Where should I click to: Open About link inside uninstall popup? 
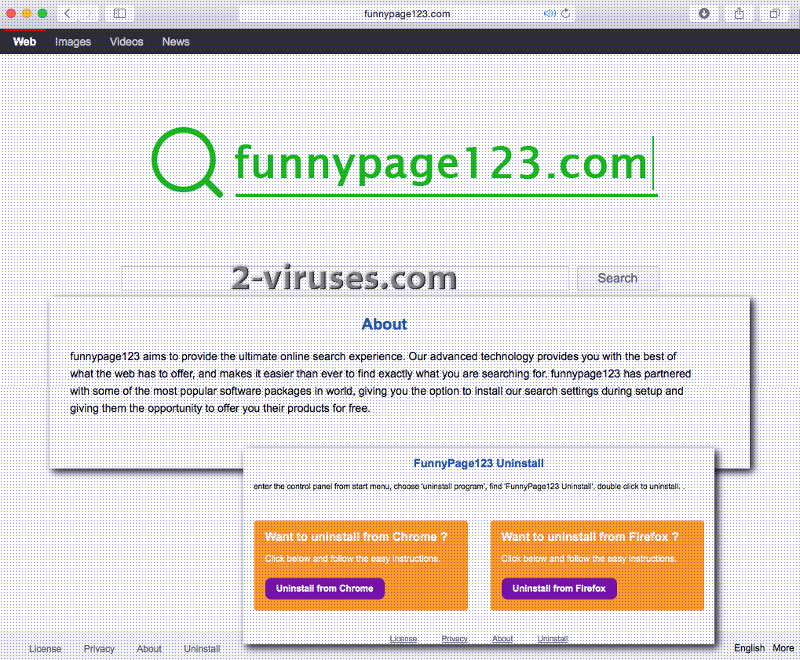(x=503, y=639)
